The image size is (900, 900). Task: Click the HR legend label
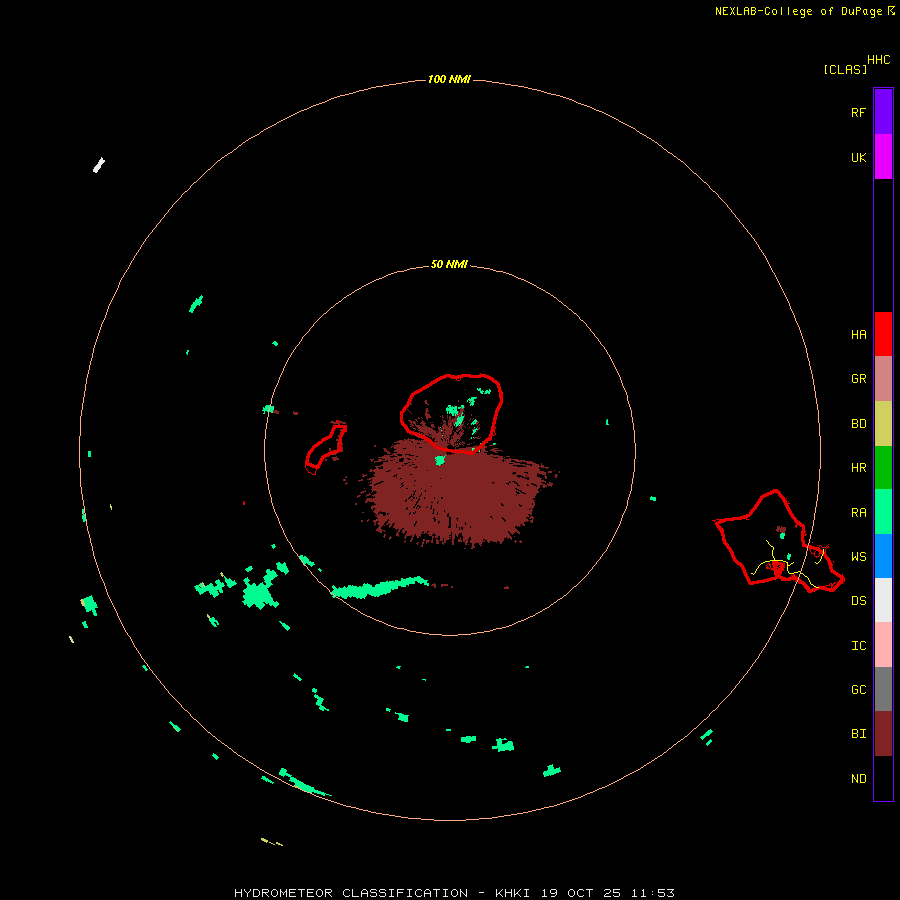(x=858, y=468)
